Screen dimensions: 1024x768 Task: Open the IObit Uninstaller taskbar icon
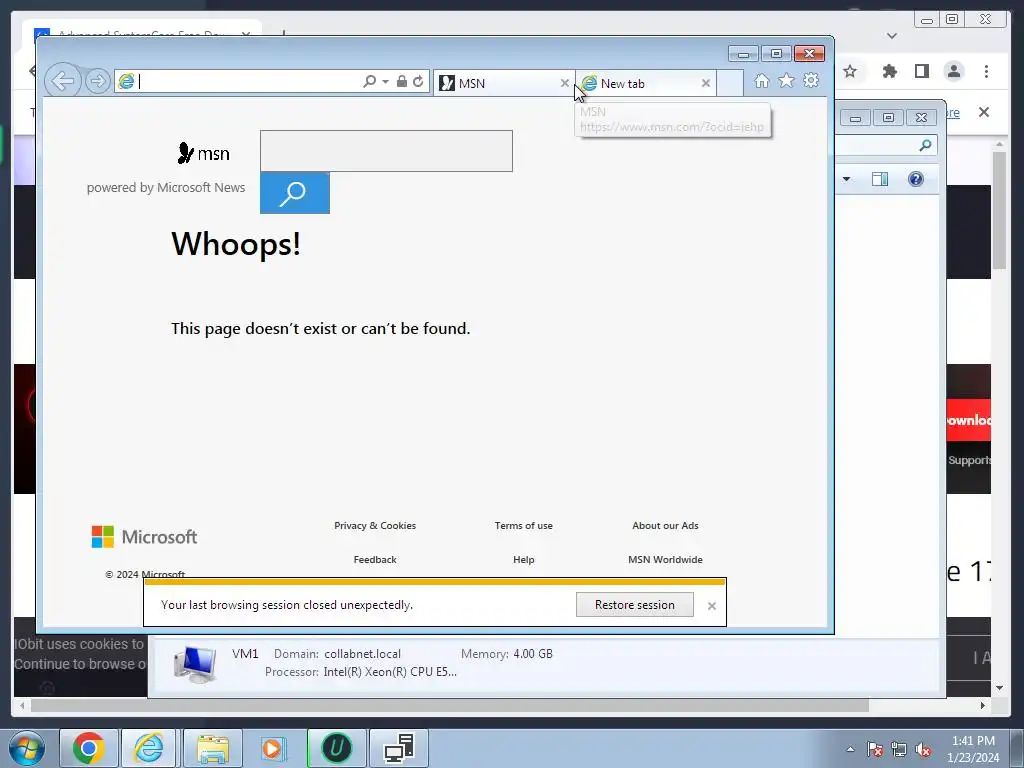click(x=337, y=748)
